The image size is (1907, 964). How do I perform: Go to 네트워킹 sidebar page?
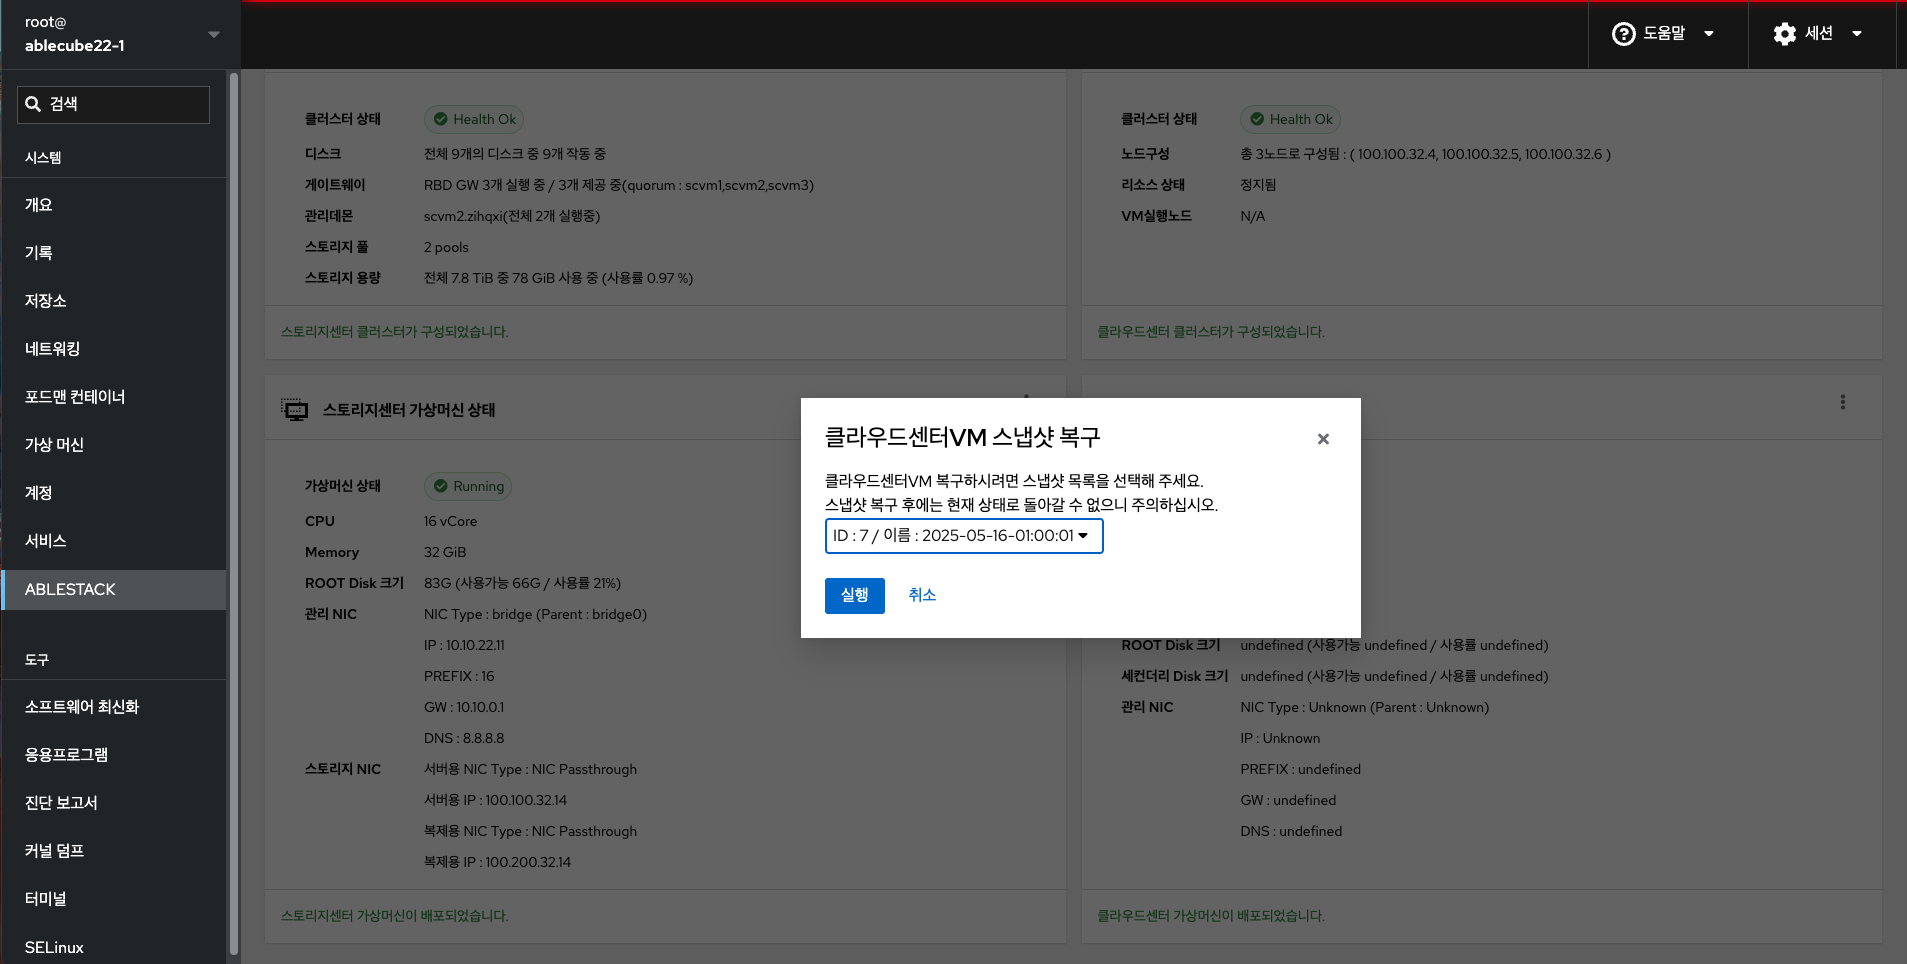[52, 349]
